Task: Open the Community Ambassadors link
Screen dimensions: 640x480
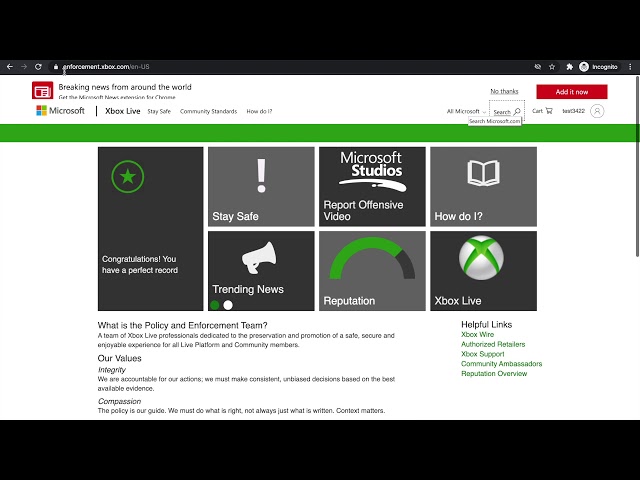Action: click(x=502, y=364)
